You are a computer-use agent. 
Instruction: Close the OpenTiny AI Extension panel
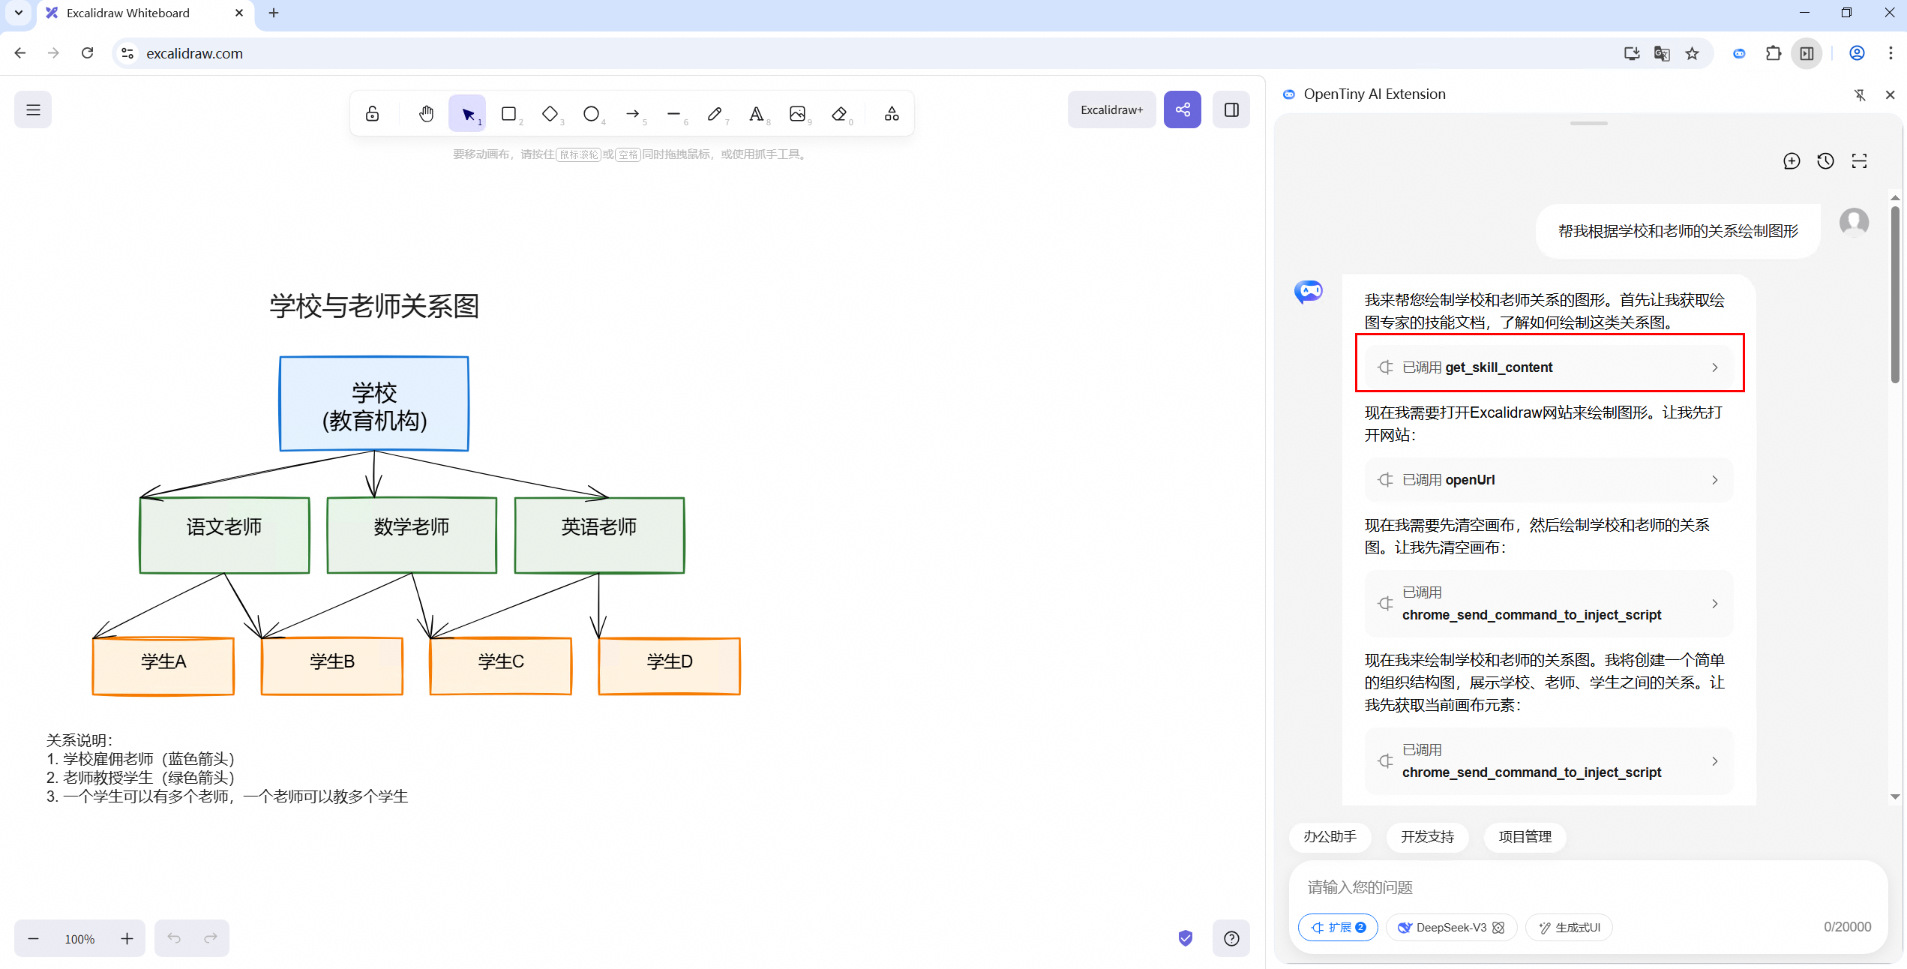pyautogui.click(x=1890, y=95)
